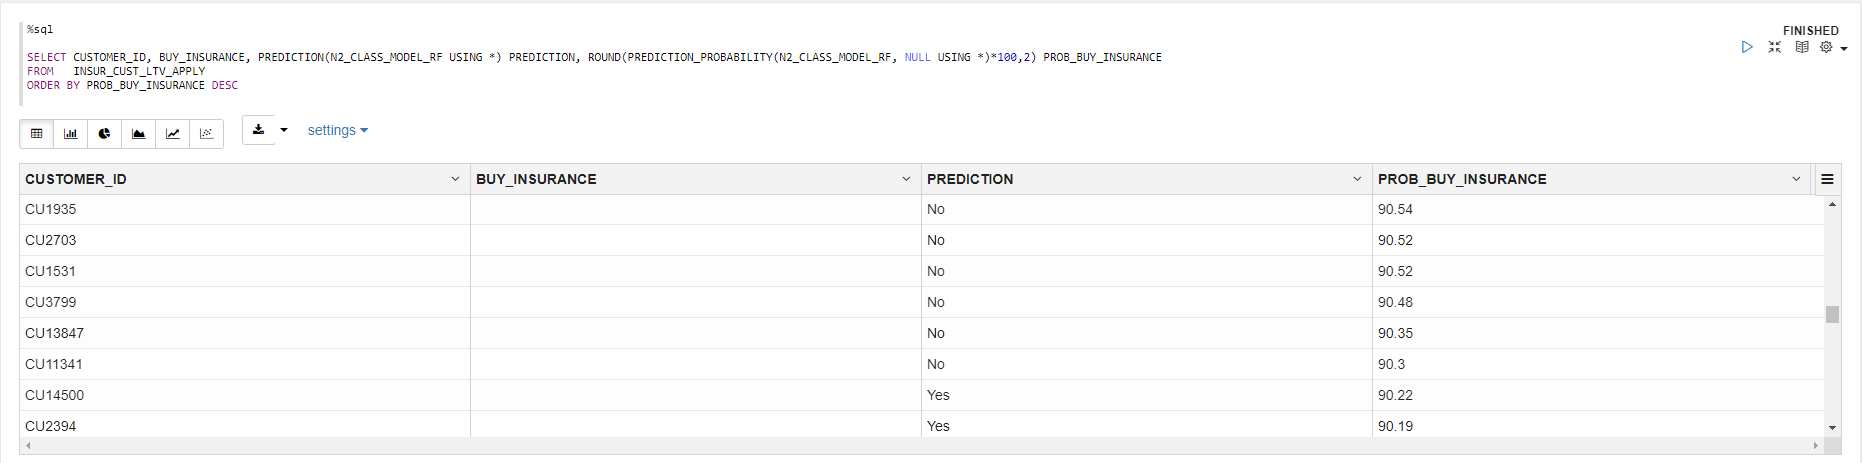This screenshot has height=463, width=1862.
Task: Open table grid hamburger menu
Action: tap(1827, 179)
